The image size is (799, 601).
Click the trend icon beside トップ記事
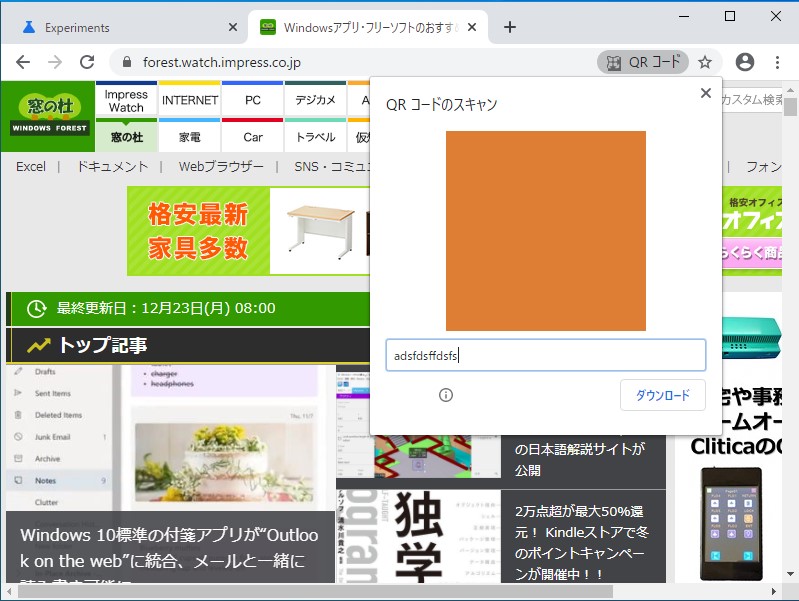click(x=39, y=346)
